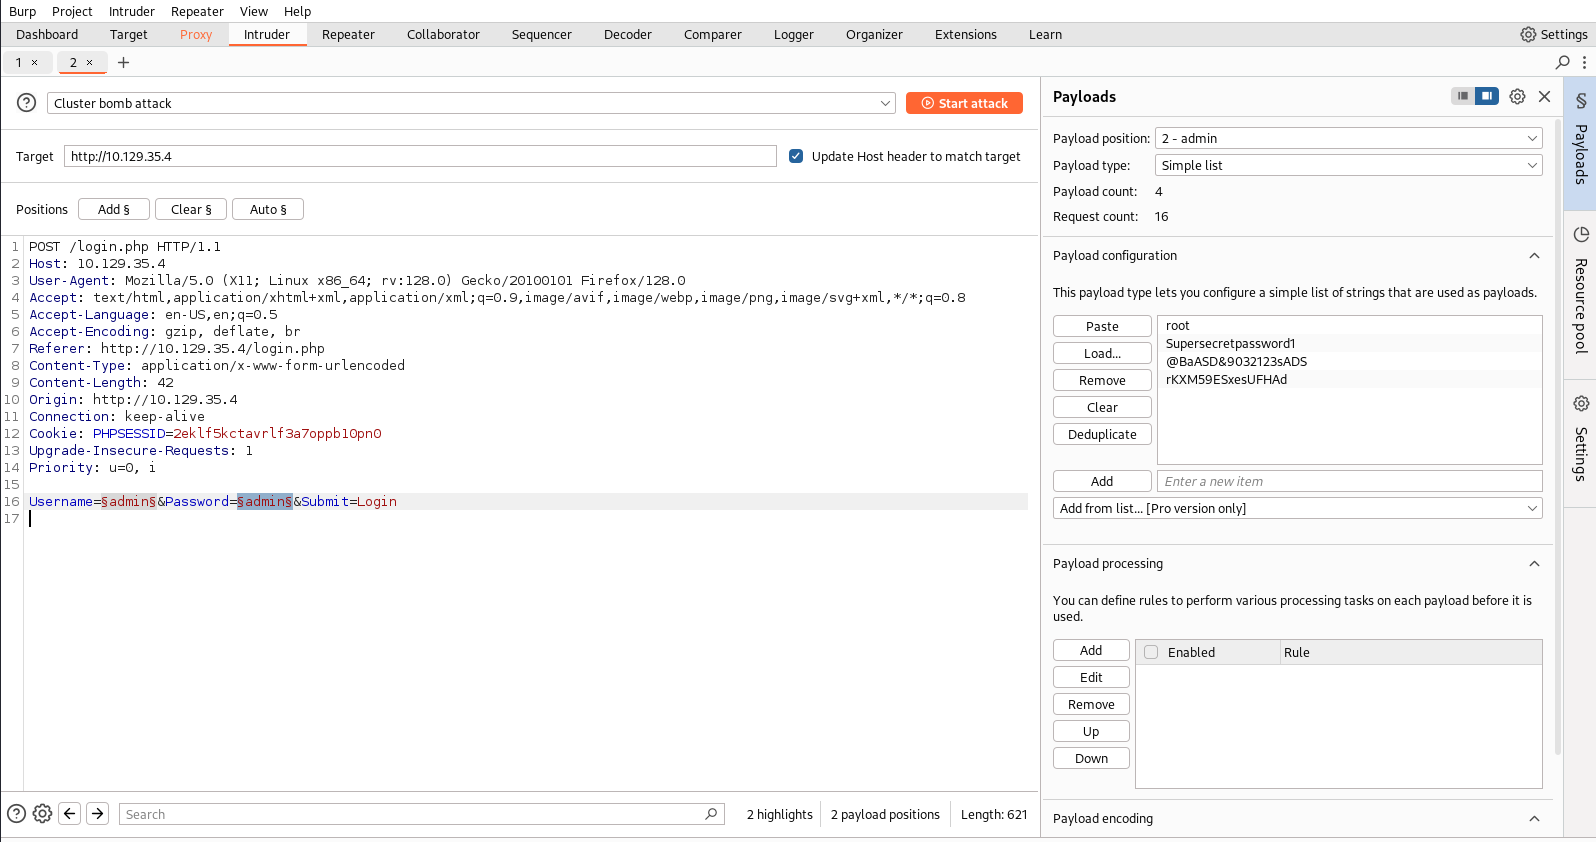Click the Enter a new item field
This screenshot has height=842, width=1596.
pyautogui.click(x=1348, y=481)
